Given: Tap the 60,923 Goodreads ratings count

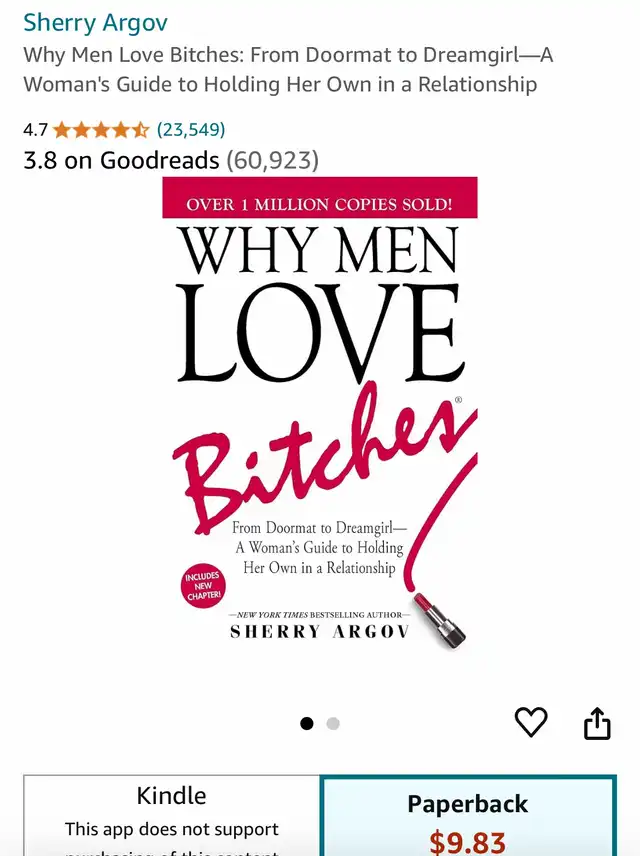Looking at the screenshot, I should click(x=272, y=160).
